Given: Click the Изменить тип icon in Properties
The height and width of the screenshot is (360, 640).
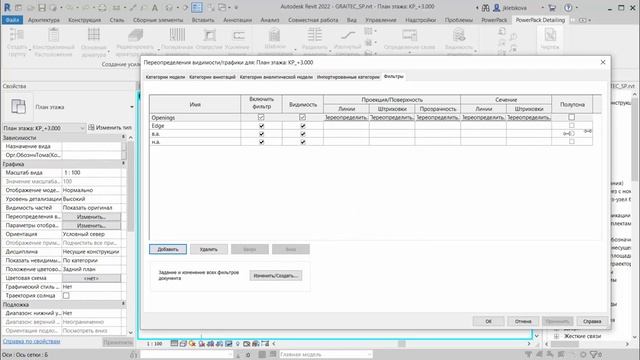Looking at the screenshot, I should pyautogui.click(x=91, y=128).
